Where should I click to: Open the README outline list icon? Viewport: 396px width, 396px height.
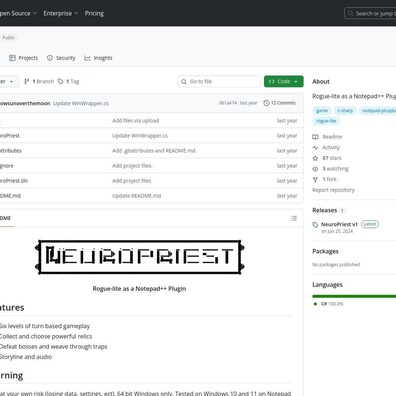pyautogui.click(x=294, y=218)
